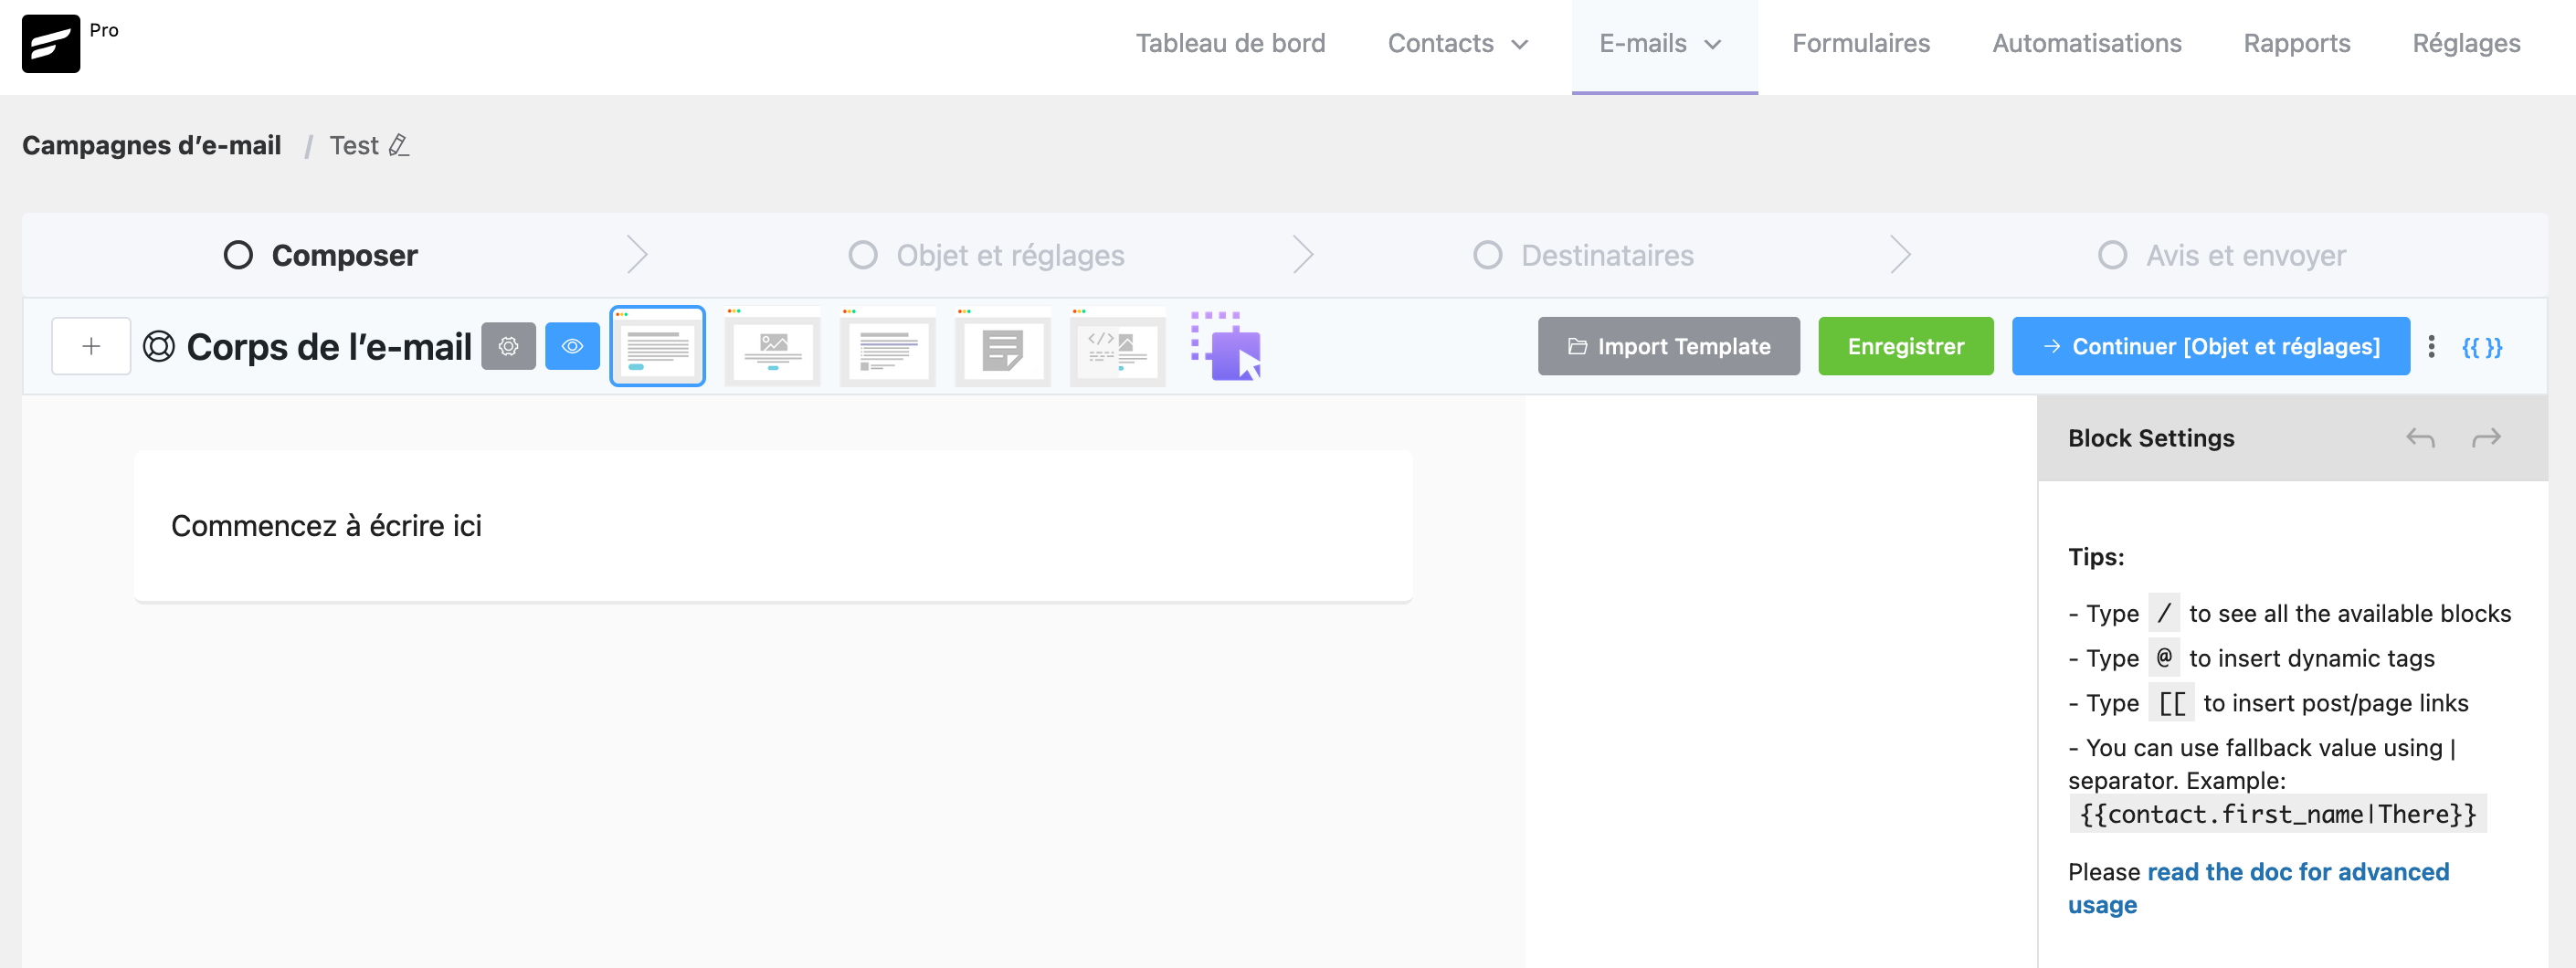The image size is (2576, 968).
Task: Click inside the 'Commencez à écrire ici' area
Action: pos(327,525)
